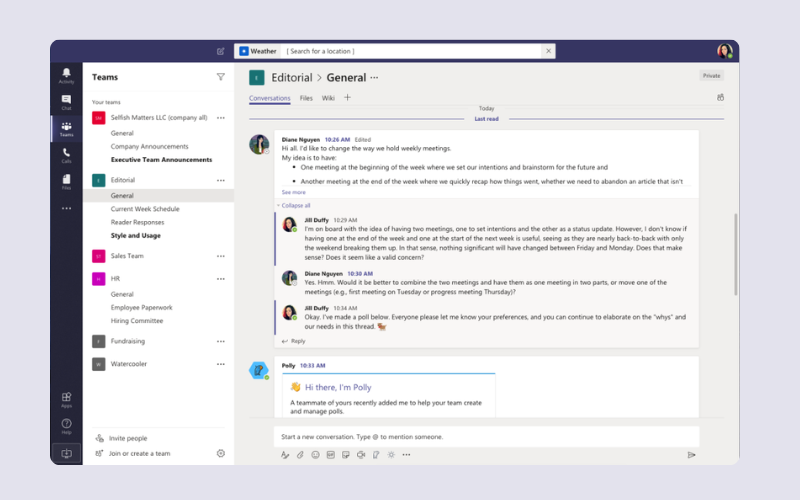Open more options for the Editorial team
800x500 pixels.
tap(221, 180)
